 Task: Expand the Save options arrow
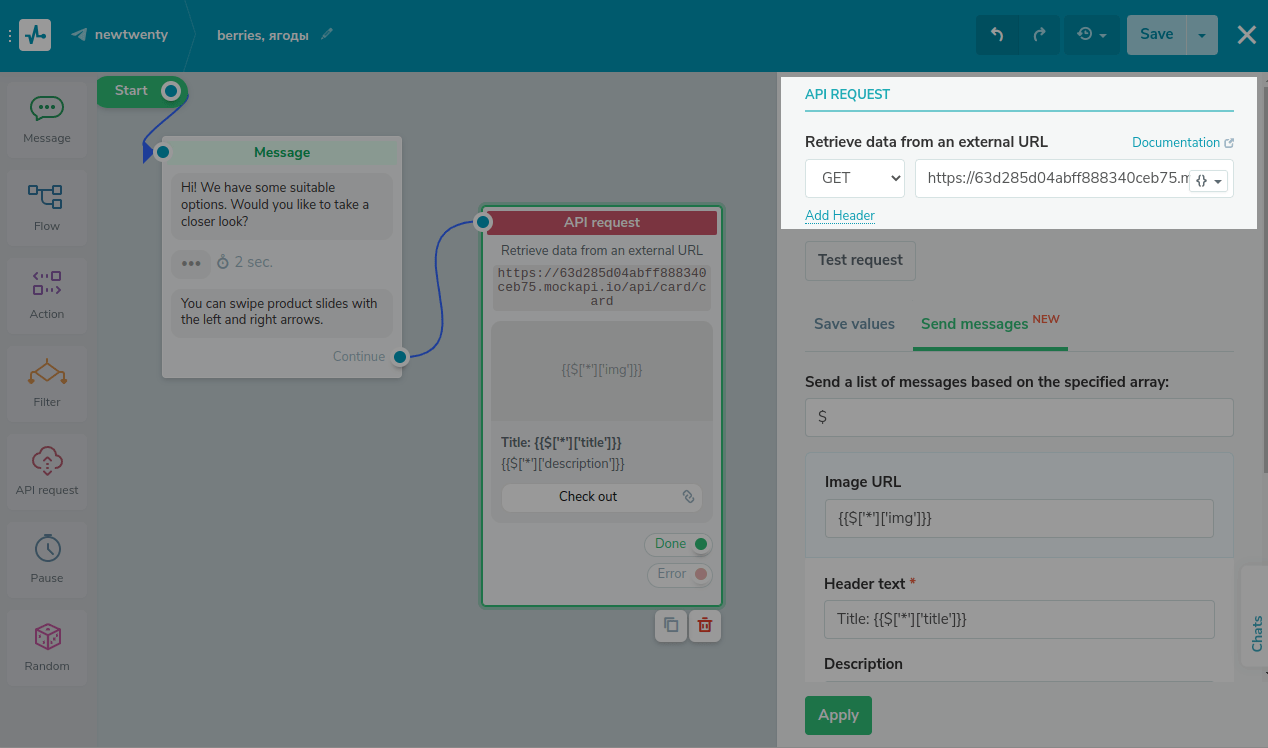tap(1202, 35)
